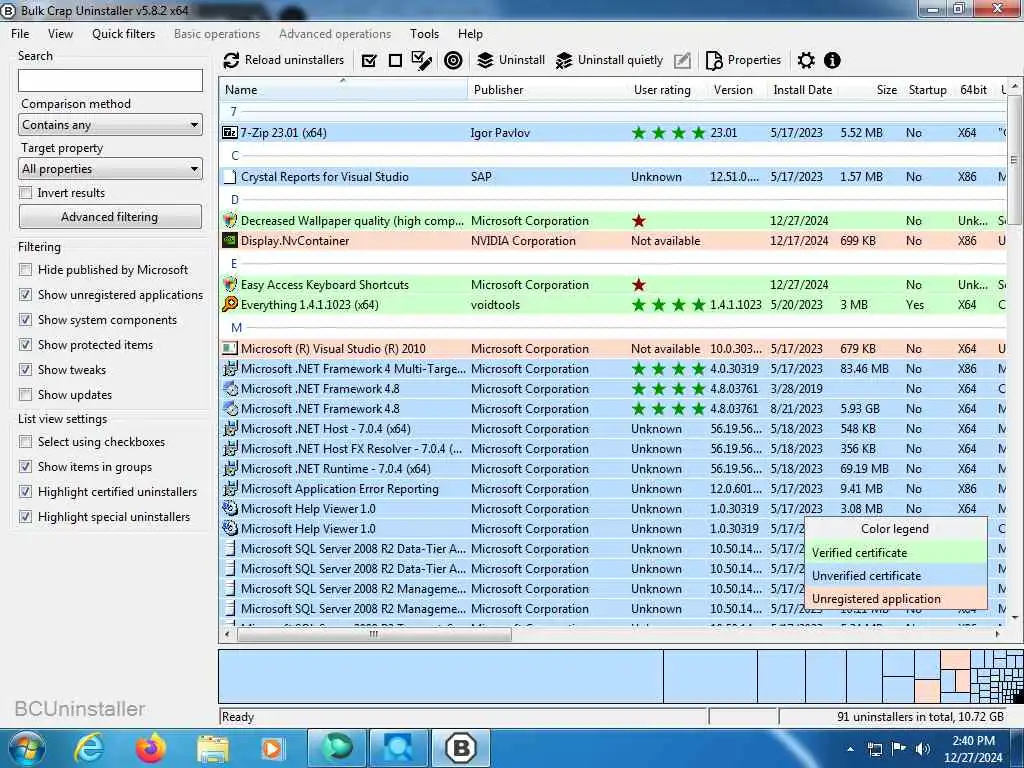Click the Select all checkmark toolbar icon
Screen dimensions: 1024x768
point(369,61)
